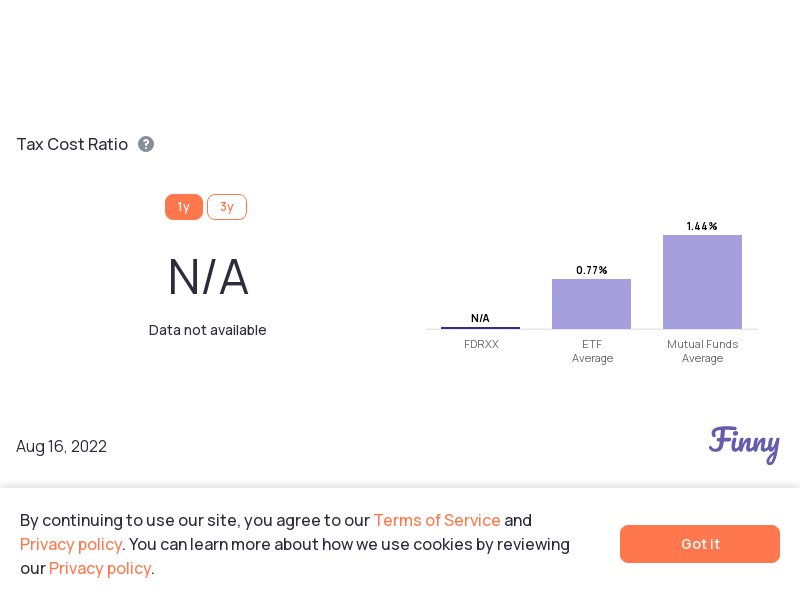Click the Aug 16, 2022 date
This screenshot has height=600, width=800.
point(61,446)
